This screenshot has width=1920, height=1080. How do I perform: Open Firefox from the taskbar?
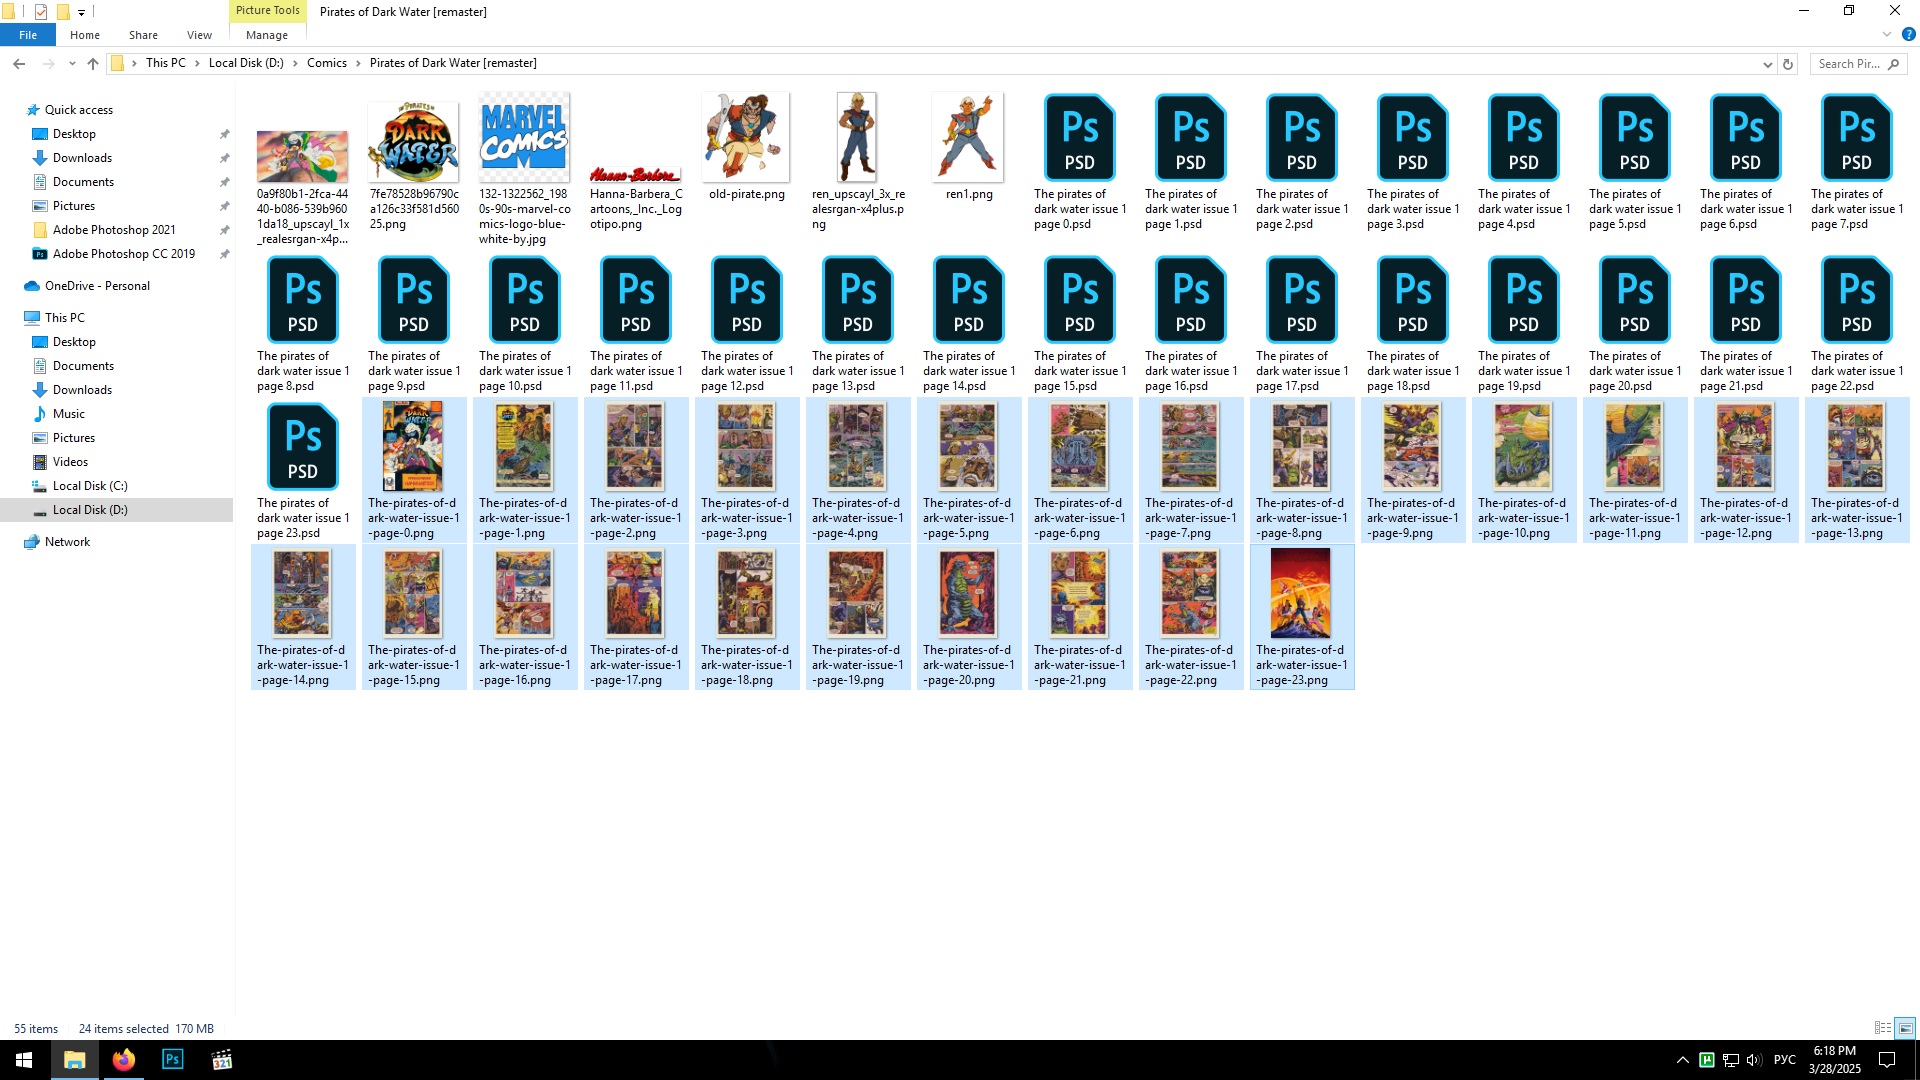click(123, 1060)
